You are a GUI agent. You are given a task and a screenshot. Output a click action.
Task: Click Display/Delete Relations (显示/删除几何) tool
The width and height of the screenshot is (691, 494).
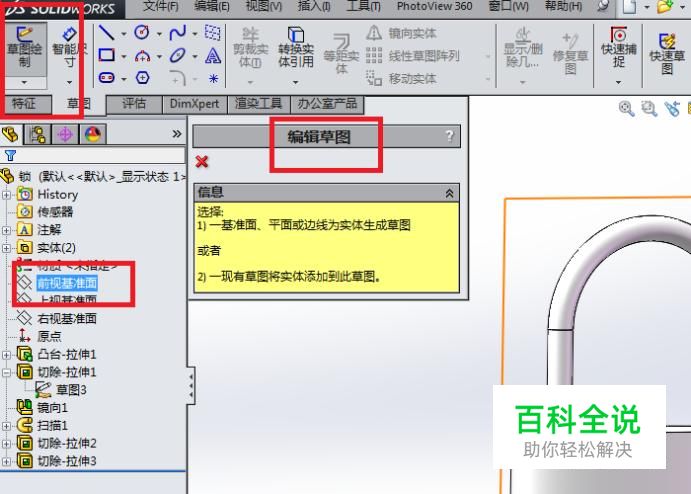click(x=523, y=48)
